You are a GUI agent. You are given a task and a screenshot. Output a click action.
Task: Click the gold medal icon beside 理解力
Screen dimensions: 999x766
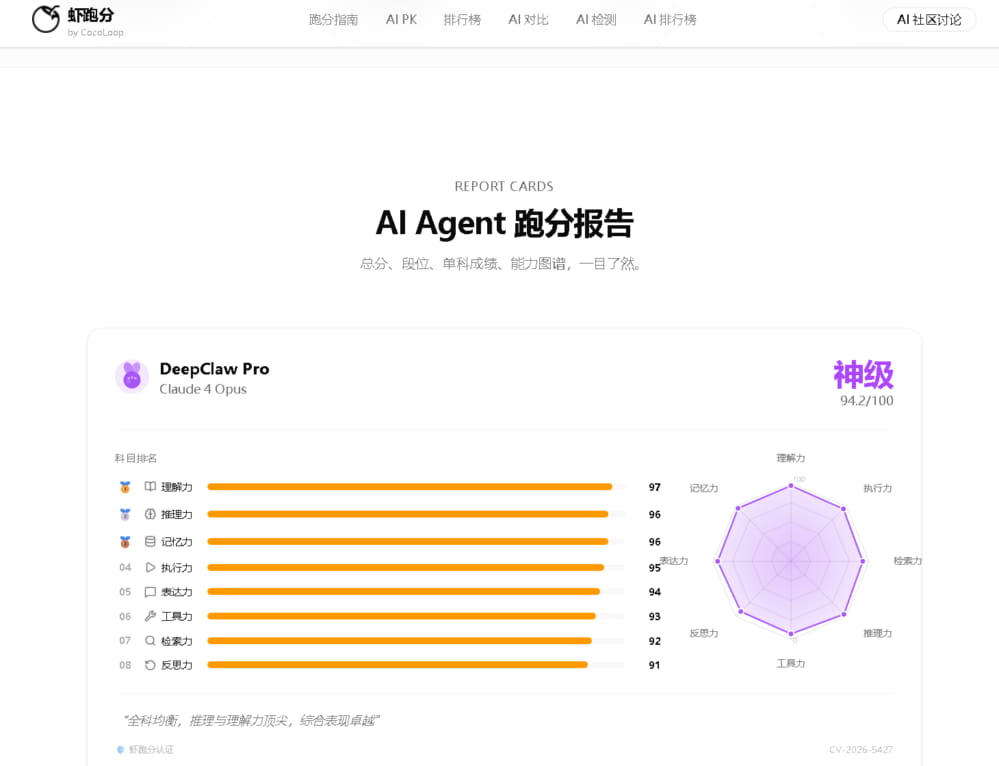click(x=125, y=487)
